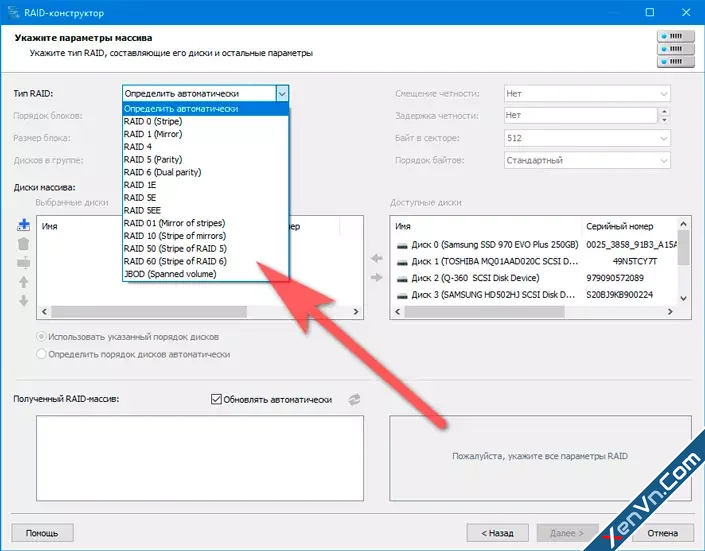The height and width of the screenshot is (551, 705).
Task: Click the Помощь button
Action: tap(42, 533)
